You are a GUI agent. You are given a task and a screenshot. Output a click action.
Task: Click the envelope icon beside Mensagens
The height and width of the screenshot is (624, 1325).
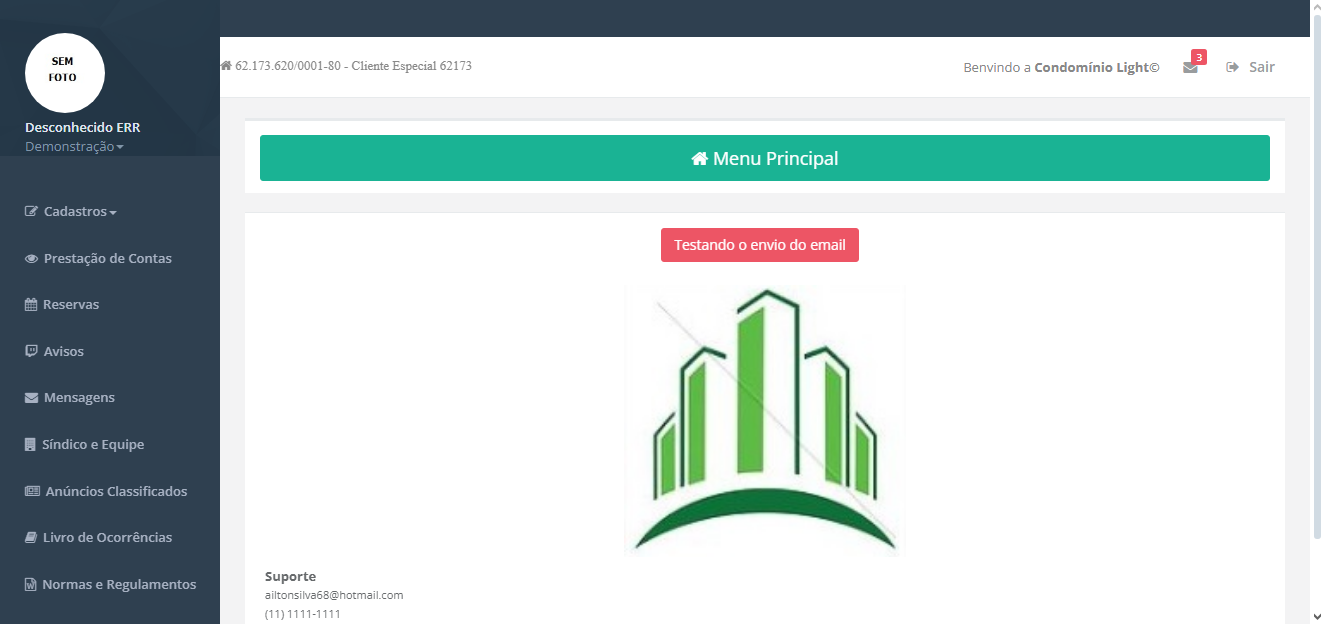pyautogui.click(x=31, y=398)
